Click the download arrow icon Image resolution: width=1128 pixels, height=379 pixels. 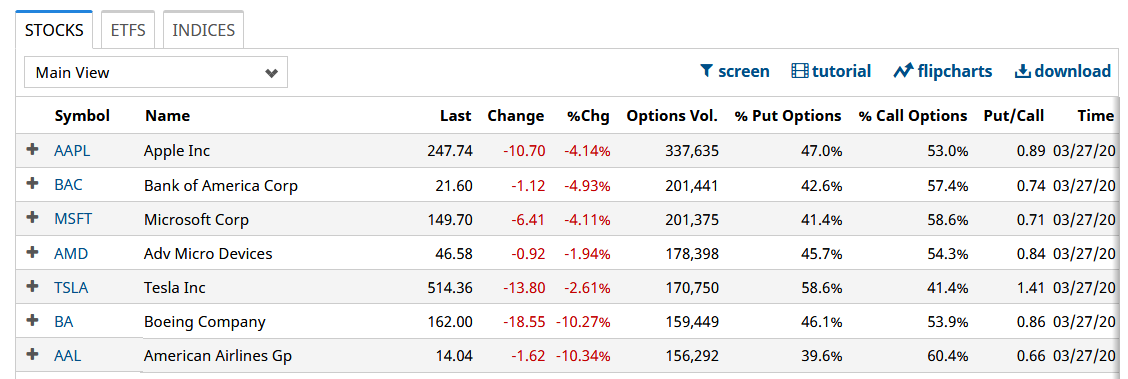pyautogui.click(x=1022, y=71)
